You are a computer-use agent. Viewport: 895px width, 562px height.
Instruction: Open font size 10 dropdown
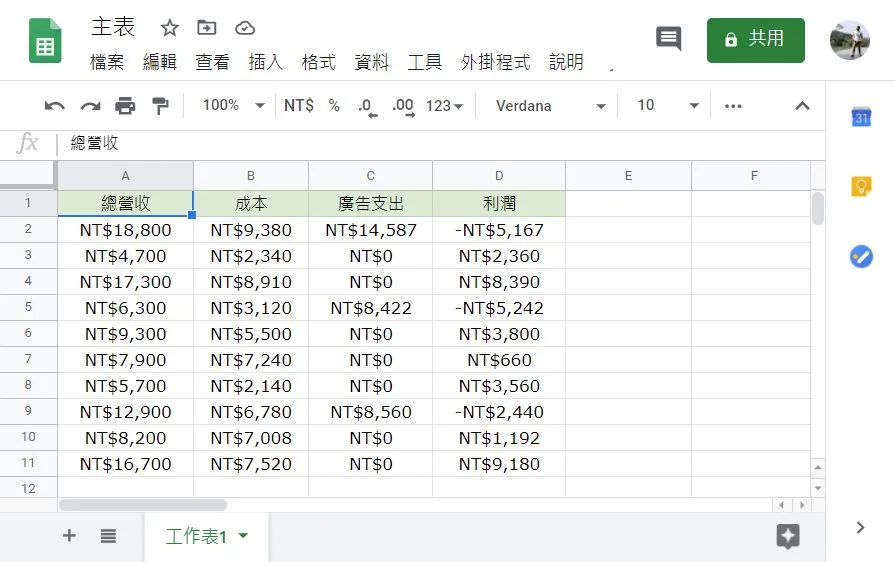click(x=668, y=106)
